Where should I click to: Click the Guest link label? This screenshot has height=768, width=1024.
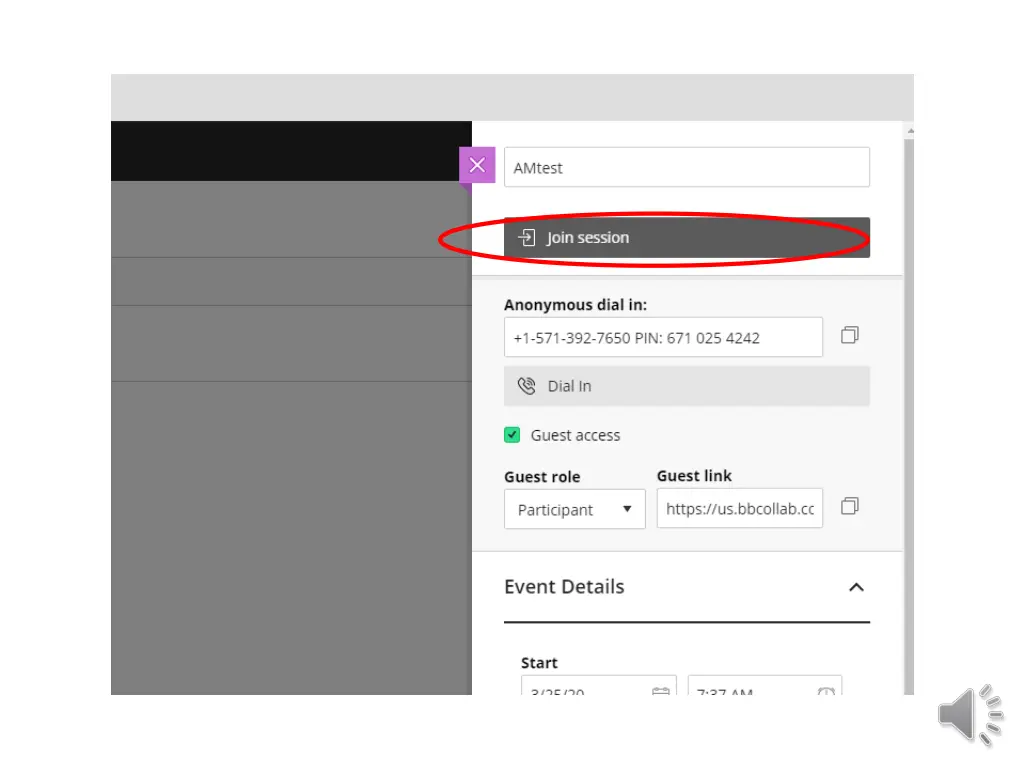pos(694,476)
